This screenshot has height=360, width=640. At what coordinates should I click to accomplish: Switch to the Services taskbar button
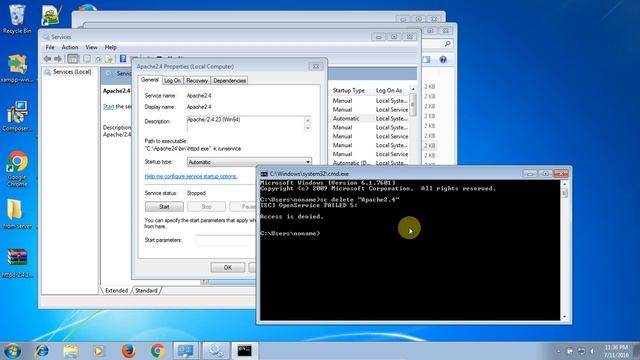pyautogui.click(x=216, y=351)
